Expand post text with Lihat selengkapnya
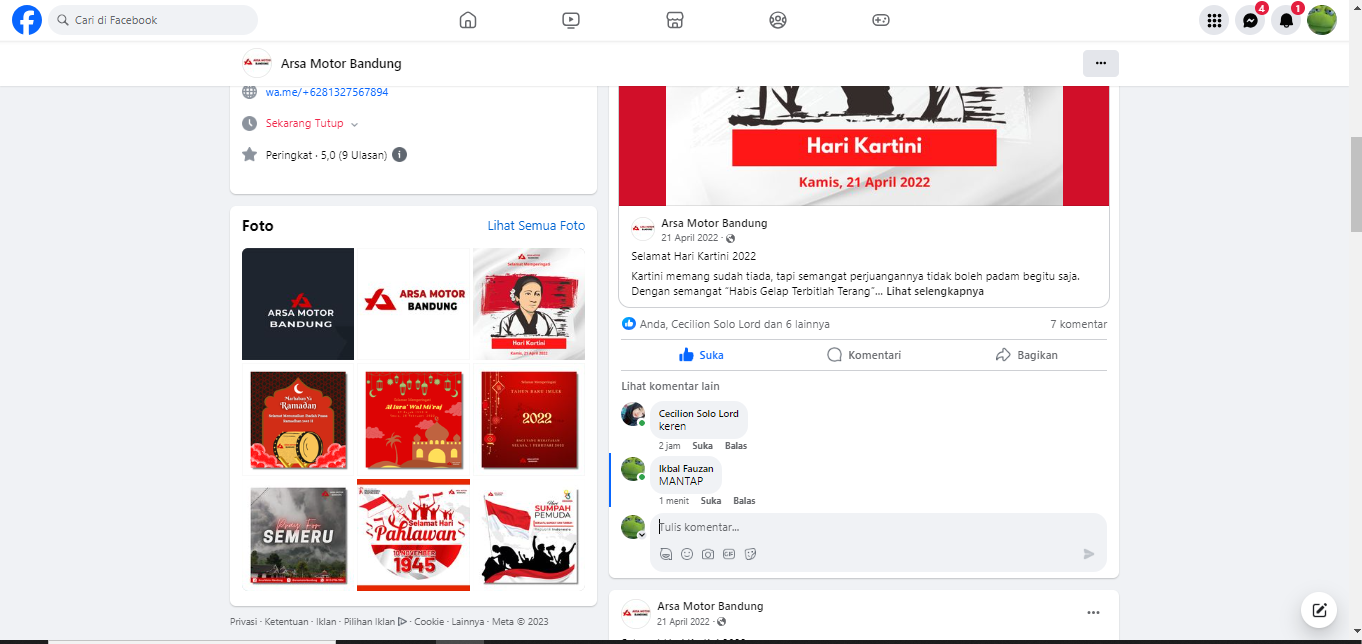This screenshot has width=1362, height=644. pyautogui.click(x=935, y=292)
